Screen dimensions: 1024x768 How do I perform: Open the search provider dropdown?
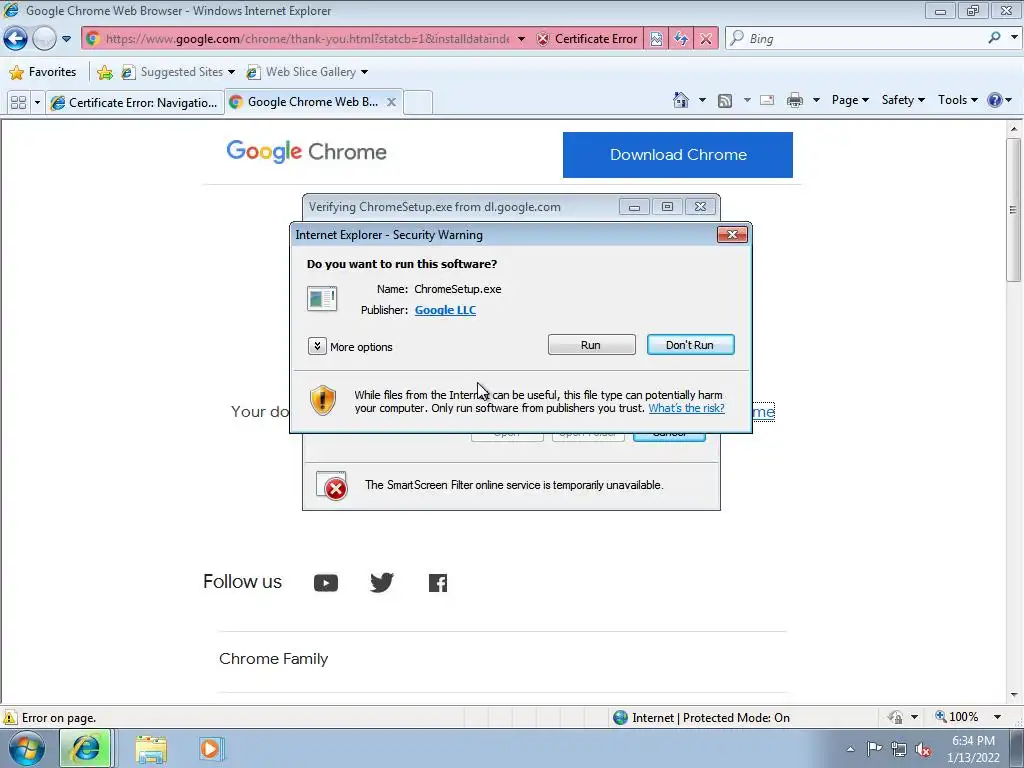point(1014,38)
